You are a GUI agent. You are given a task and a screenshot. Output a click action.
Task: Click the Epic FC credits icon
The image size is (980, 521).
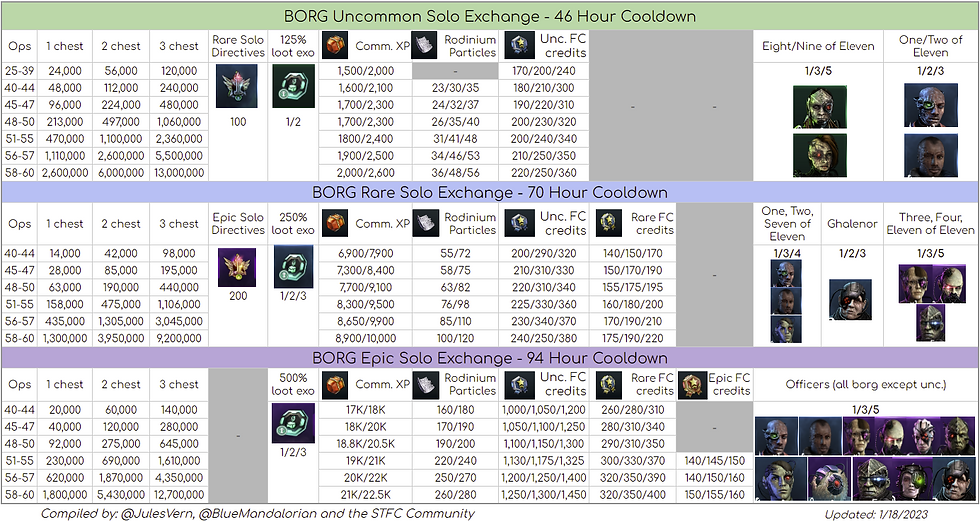690,385
